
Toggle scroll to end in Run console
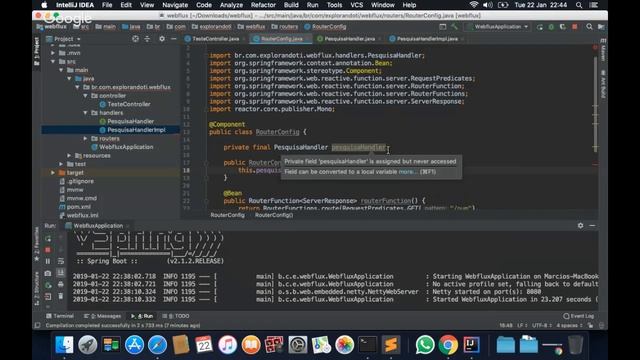(60, 273)
